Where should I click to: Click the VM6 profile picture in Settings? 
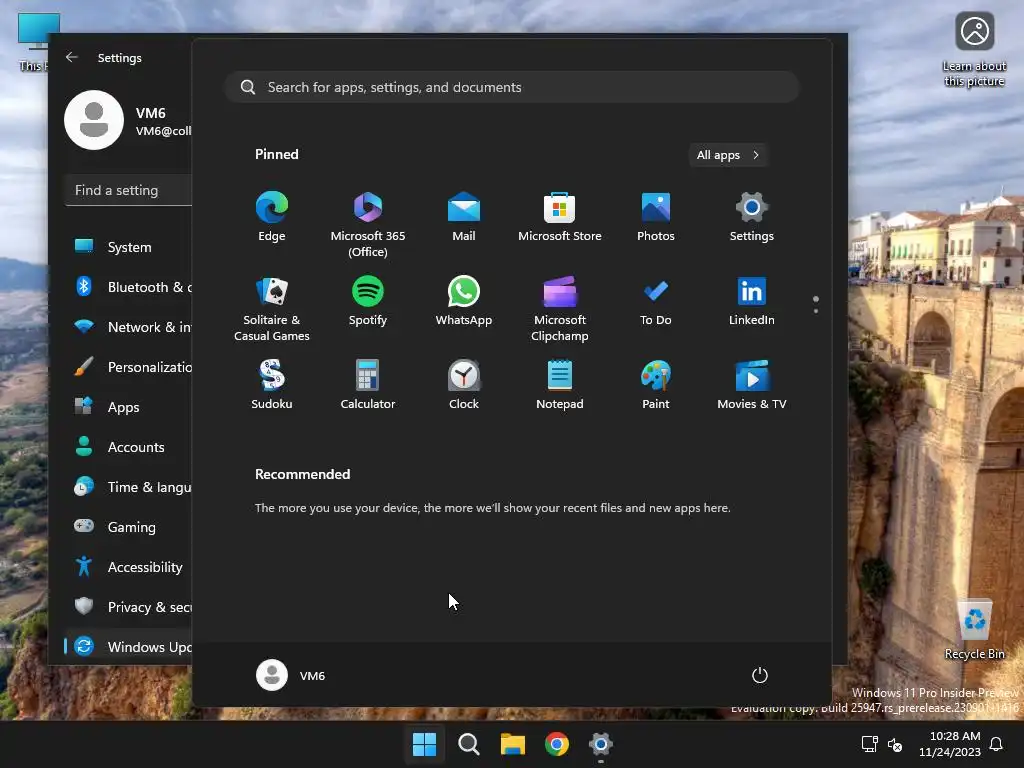[94, 120]
